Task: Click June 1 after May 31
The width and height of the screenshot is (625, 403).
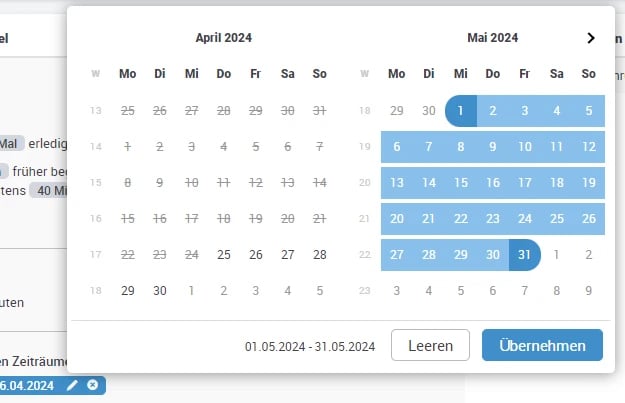Action: [556, 255]
